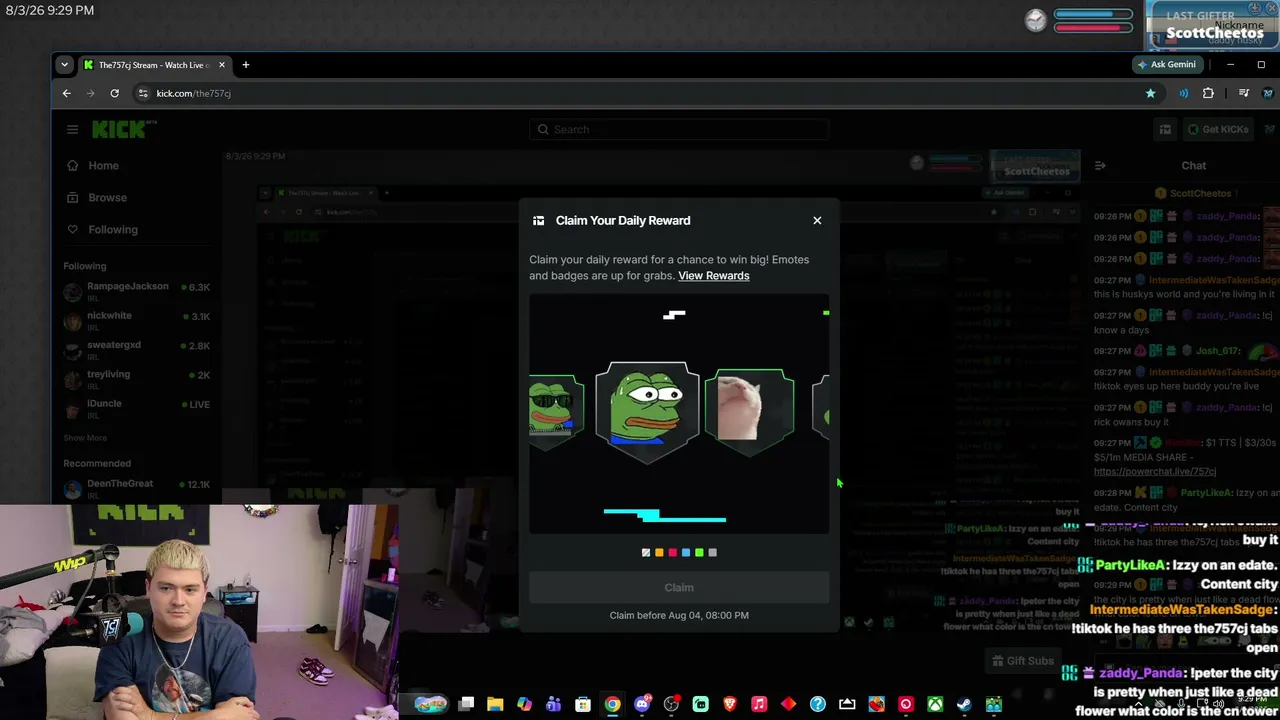
Task: Click the Gift Subs button
Action: 1022,661
